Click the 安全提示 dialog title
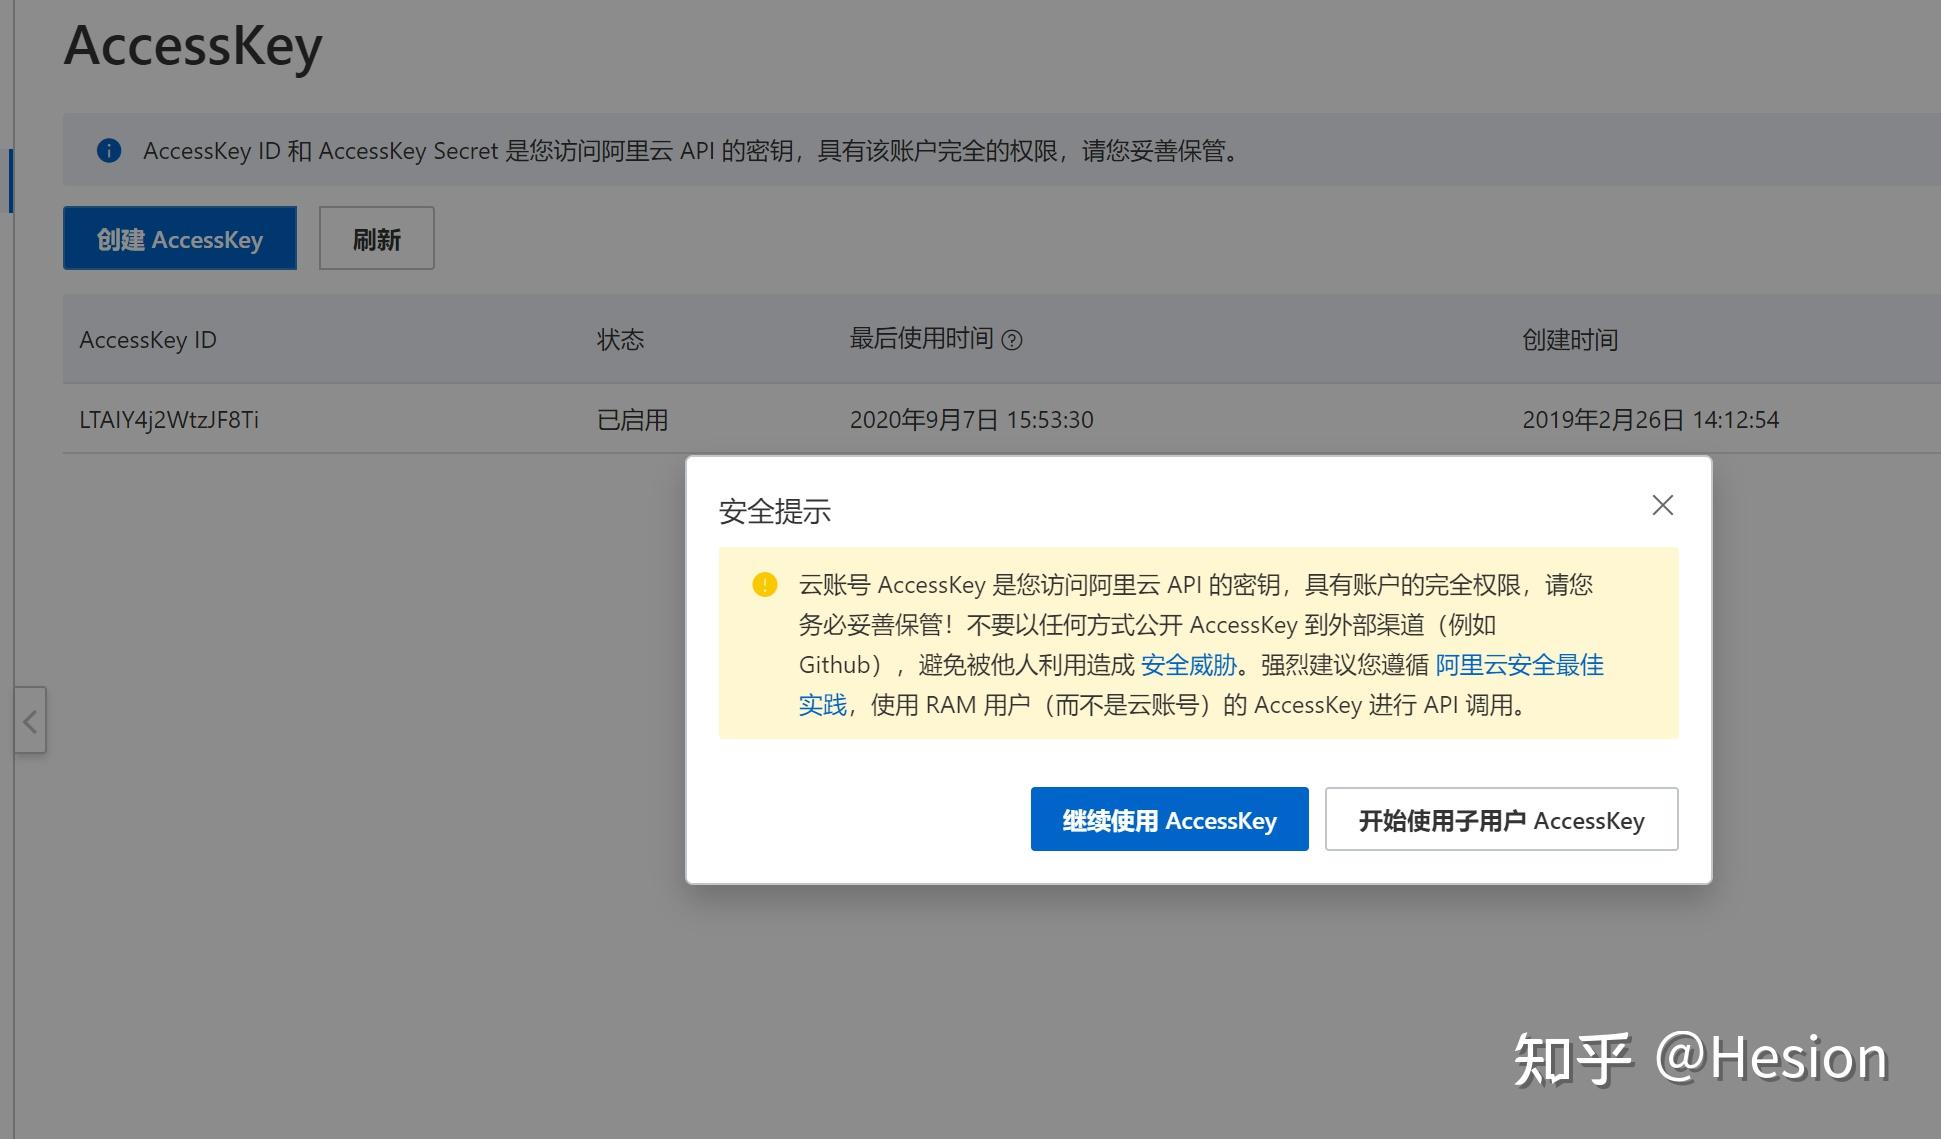Viewport: 1941px width, 1139px height. click(771, 511)
